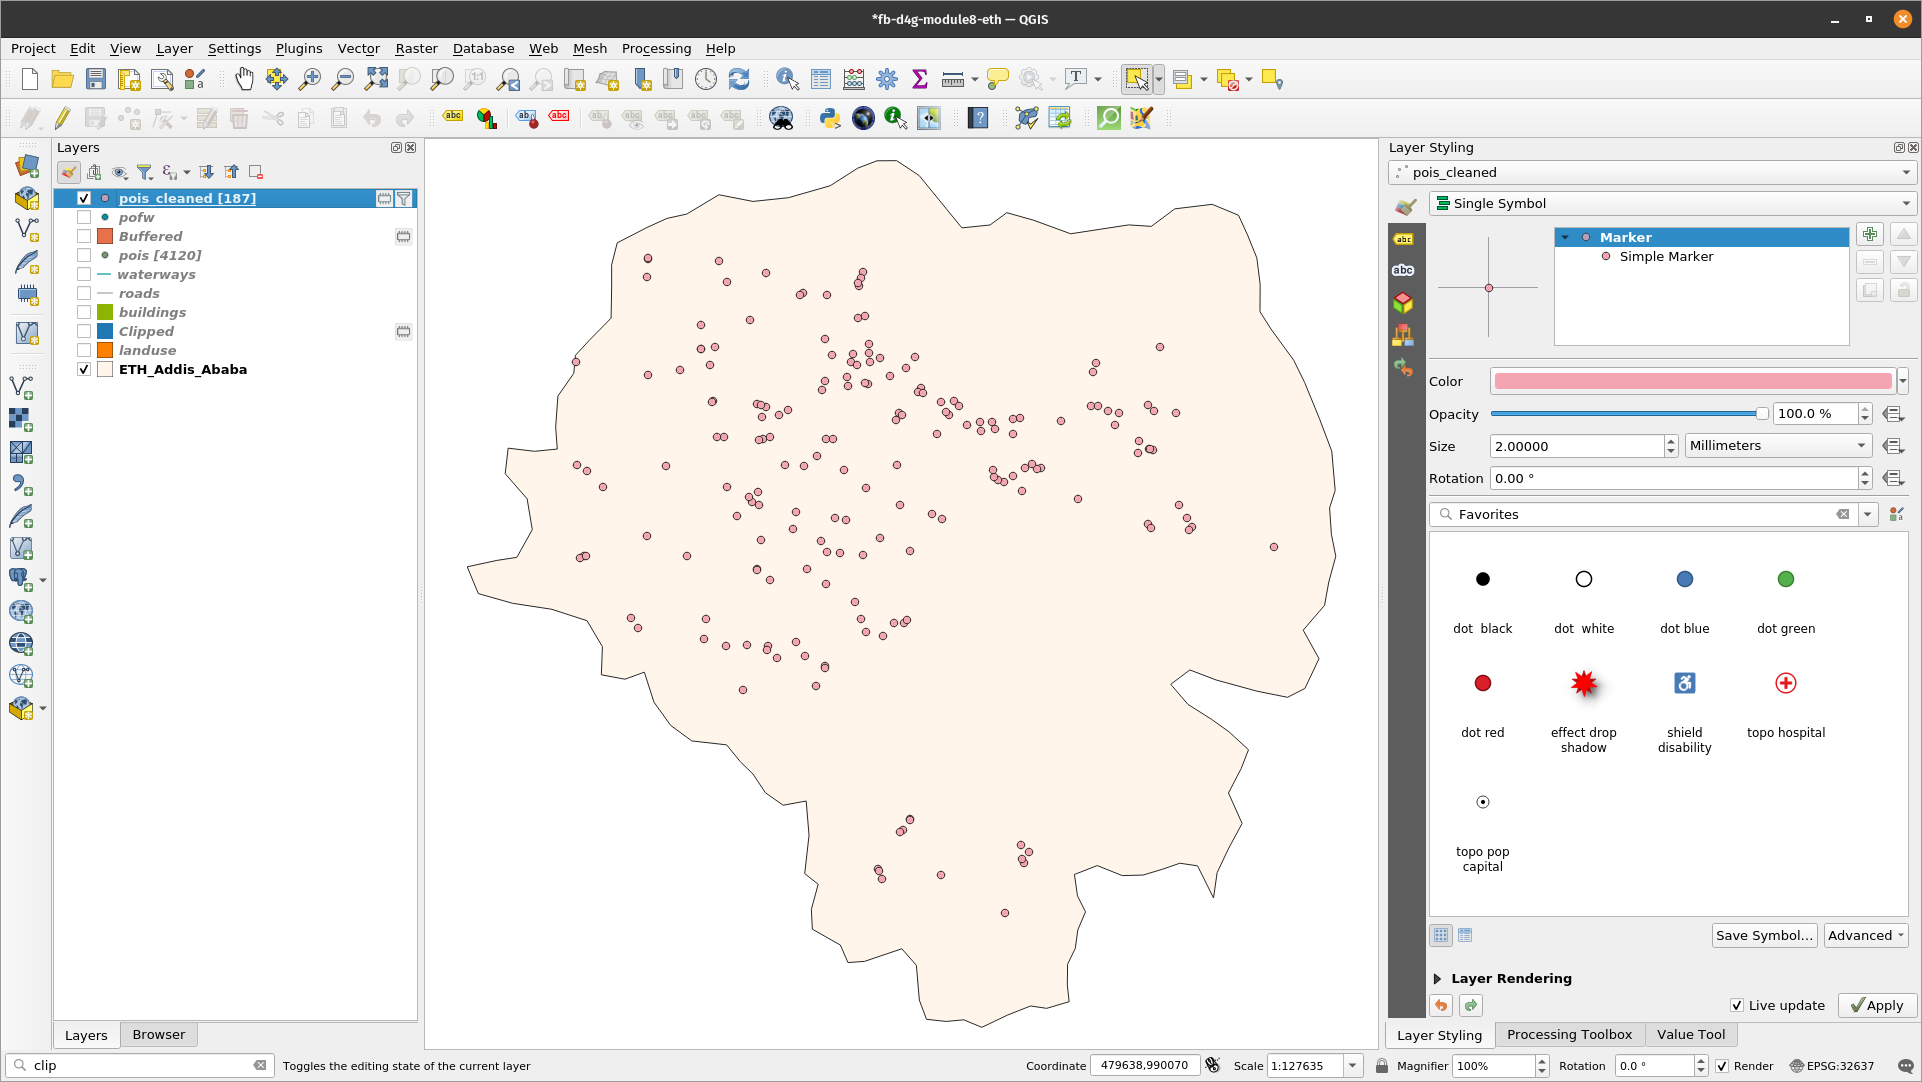Open the Processing menu
1922x1082 pixels.
(x=655, y=48)
